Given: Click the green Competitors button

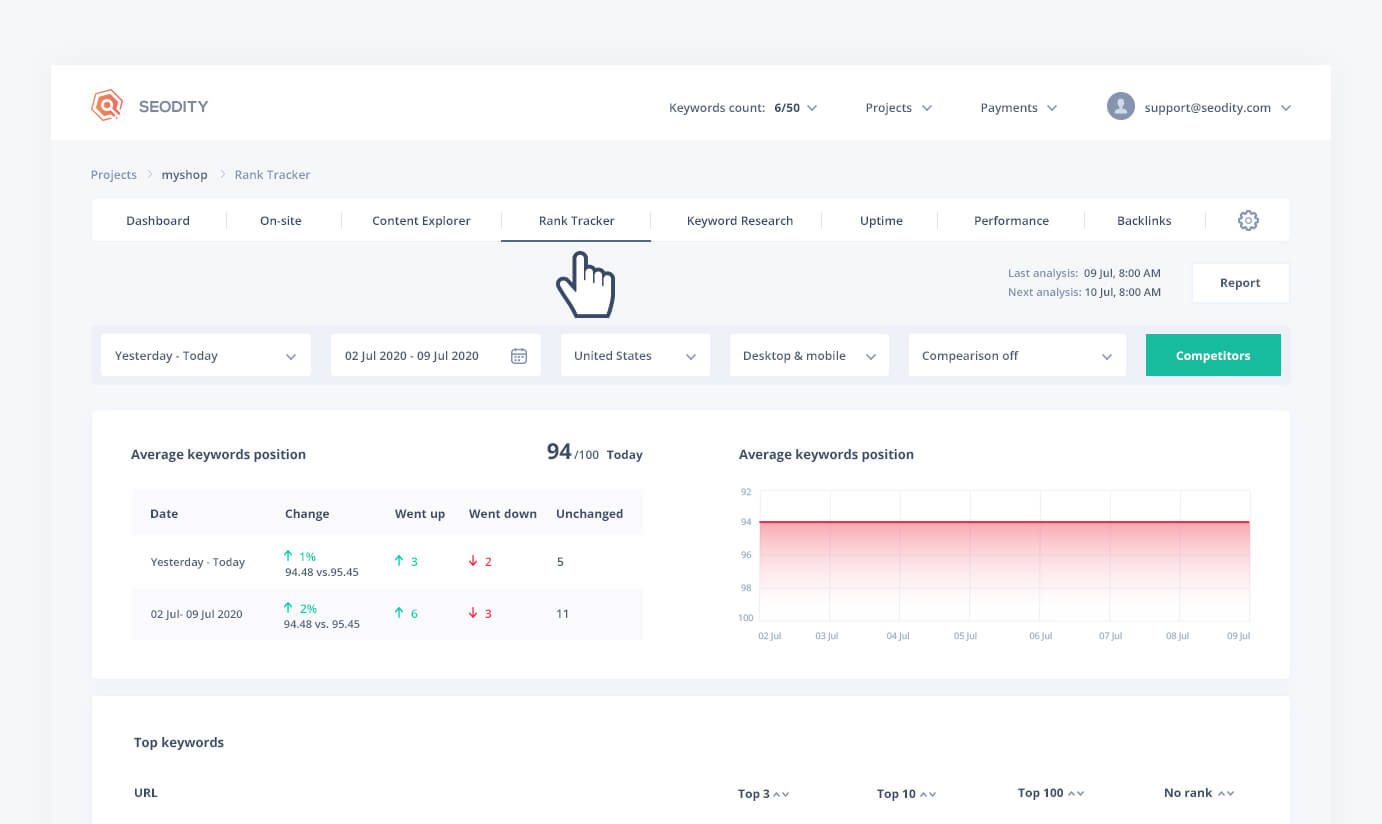Looking at the screenshot, I should coord(1213,356).
